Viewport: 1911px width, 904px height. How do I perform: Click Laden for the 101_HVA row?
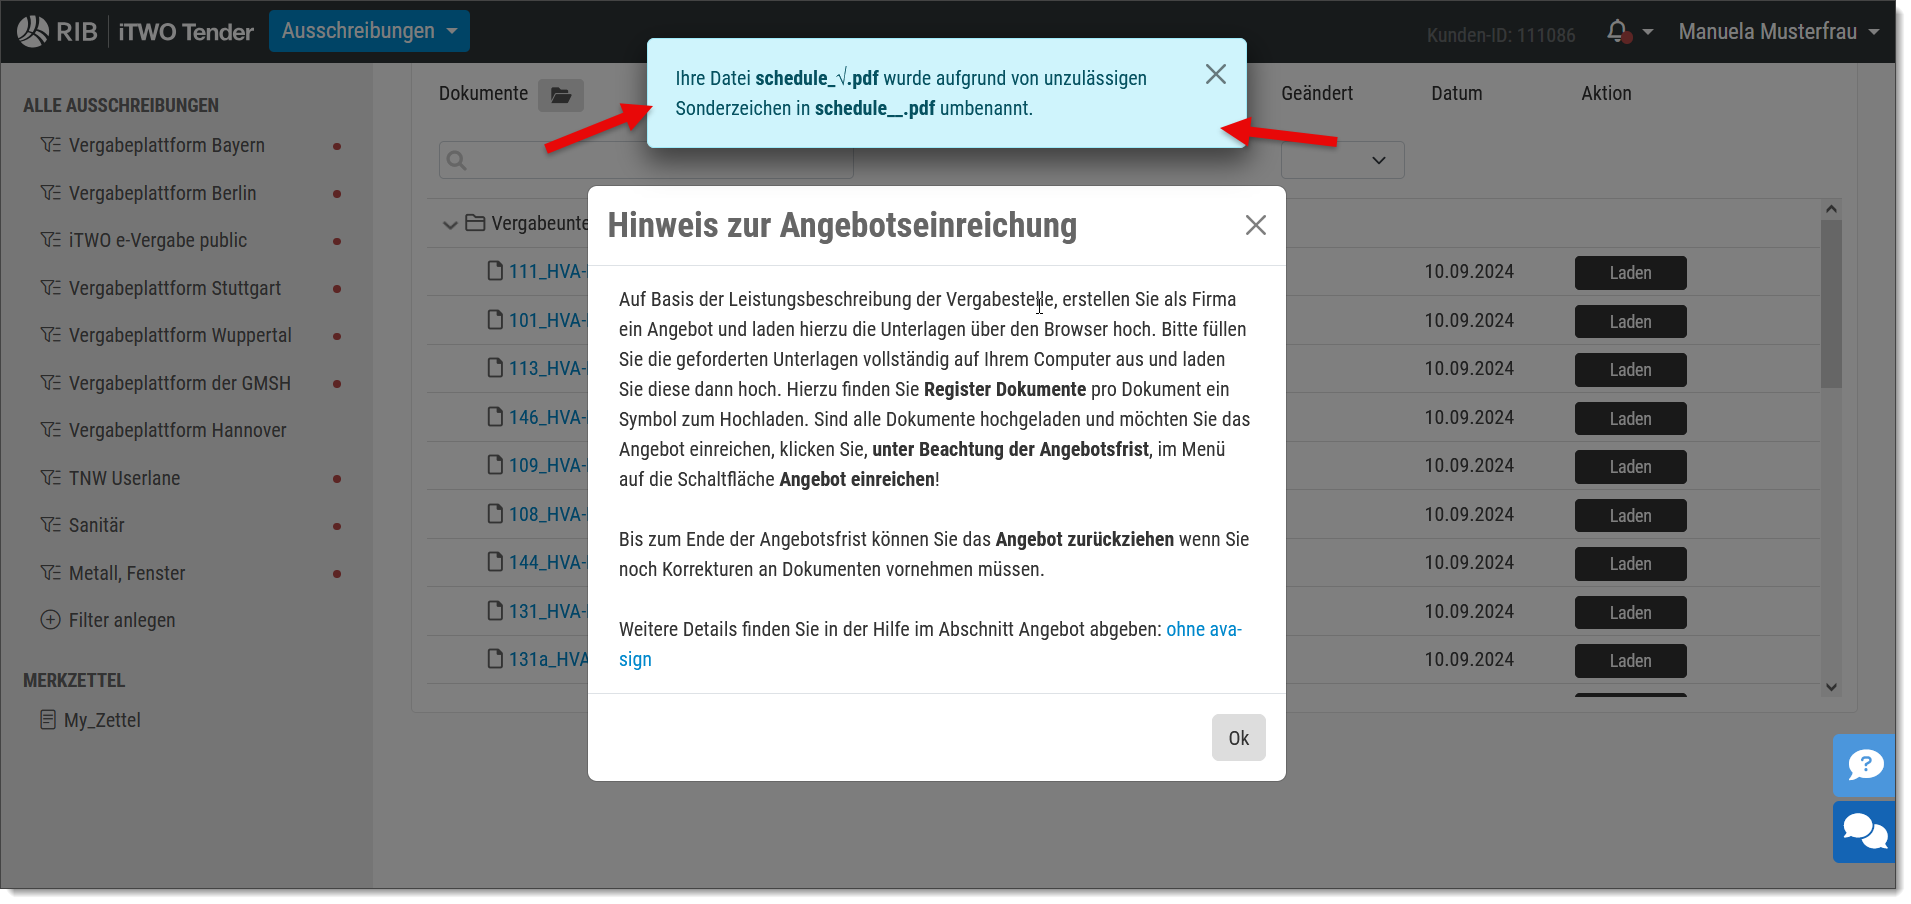1631,322
